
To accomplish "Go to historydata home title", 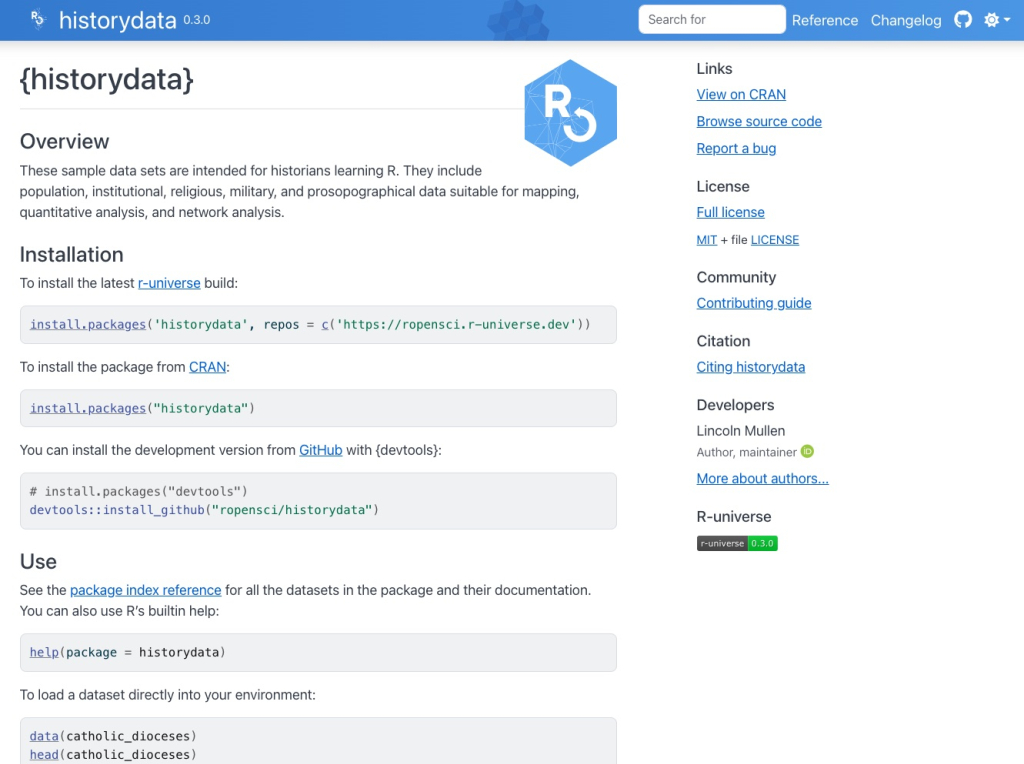I will point(118,20).
